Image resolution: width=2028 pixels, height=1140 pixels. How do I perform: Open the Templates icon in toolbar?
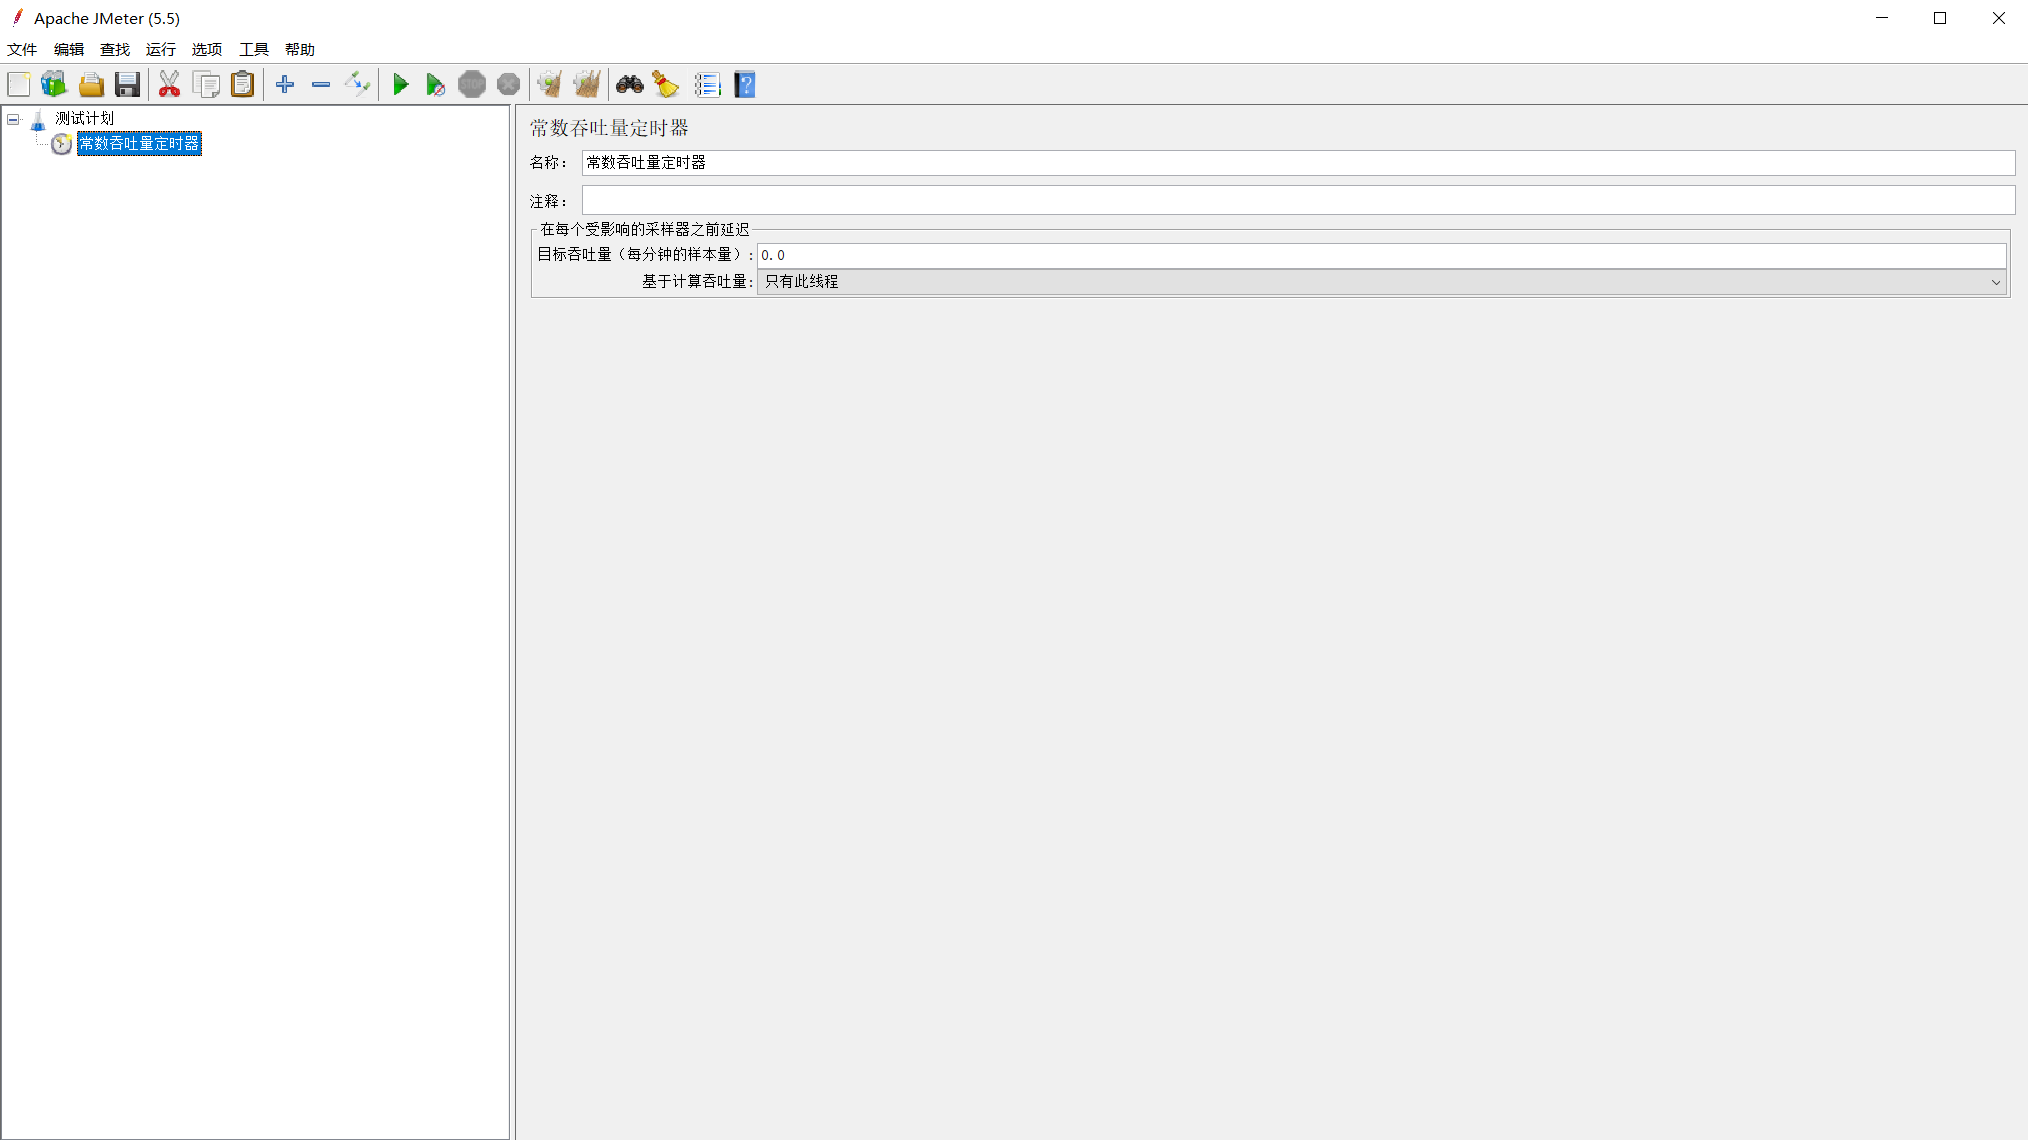tap(54, 85)
